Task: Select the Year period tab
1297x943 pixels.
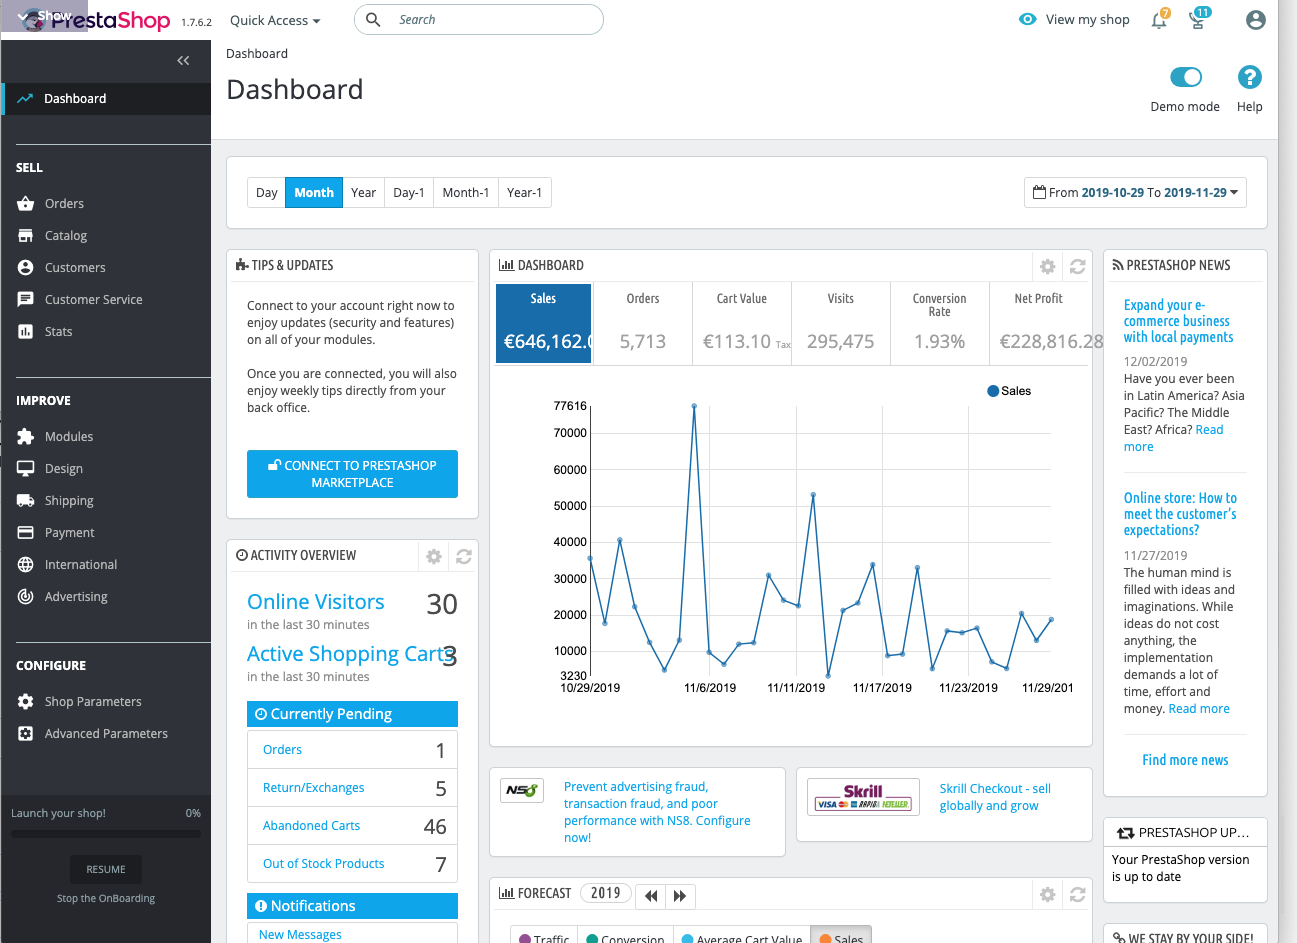Action: [x=364, y=193]
